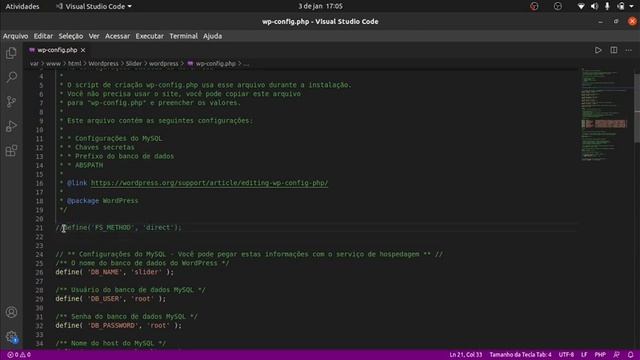
Task: Click the wp-config.php breadcrumb file entry
Action: 212,64
